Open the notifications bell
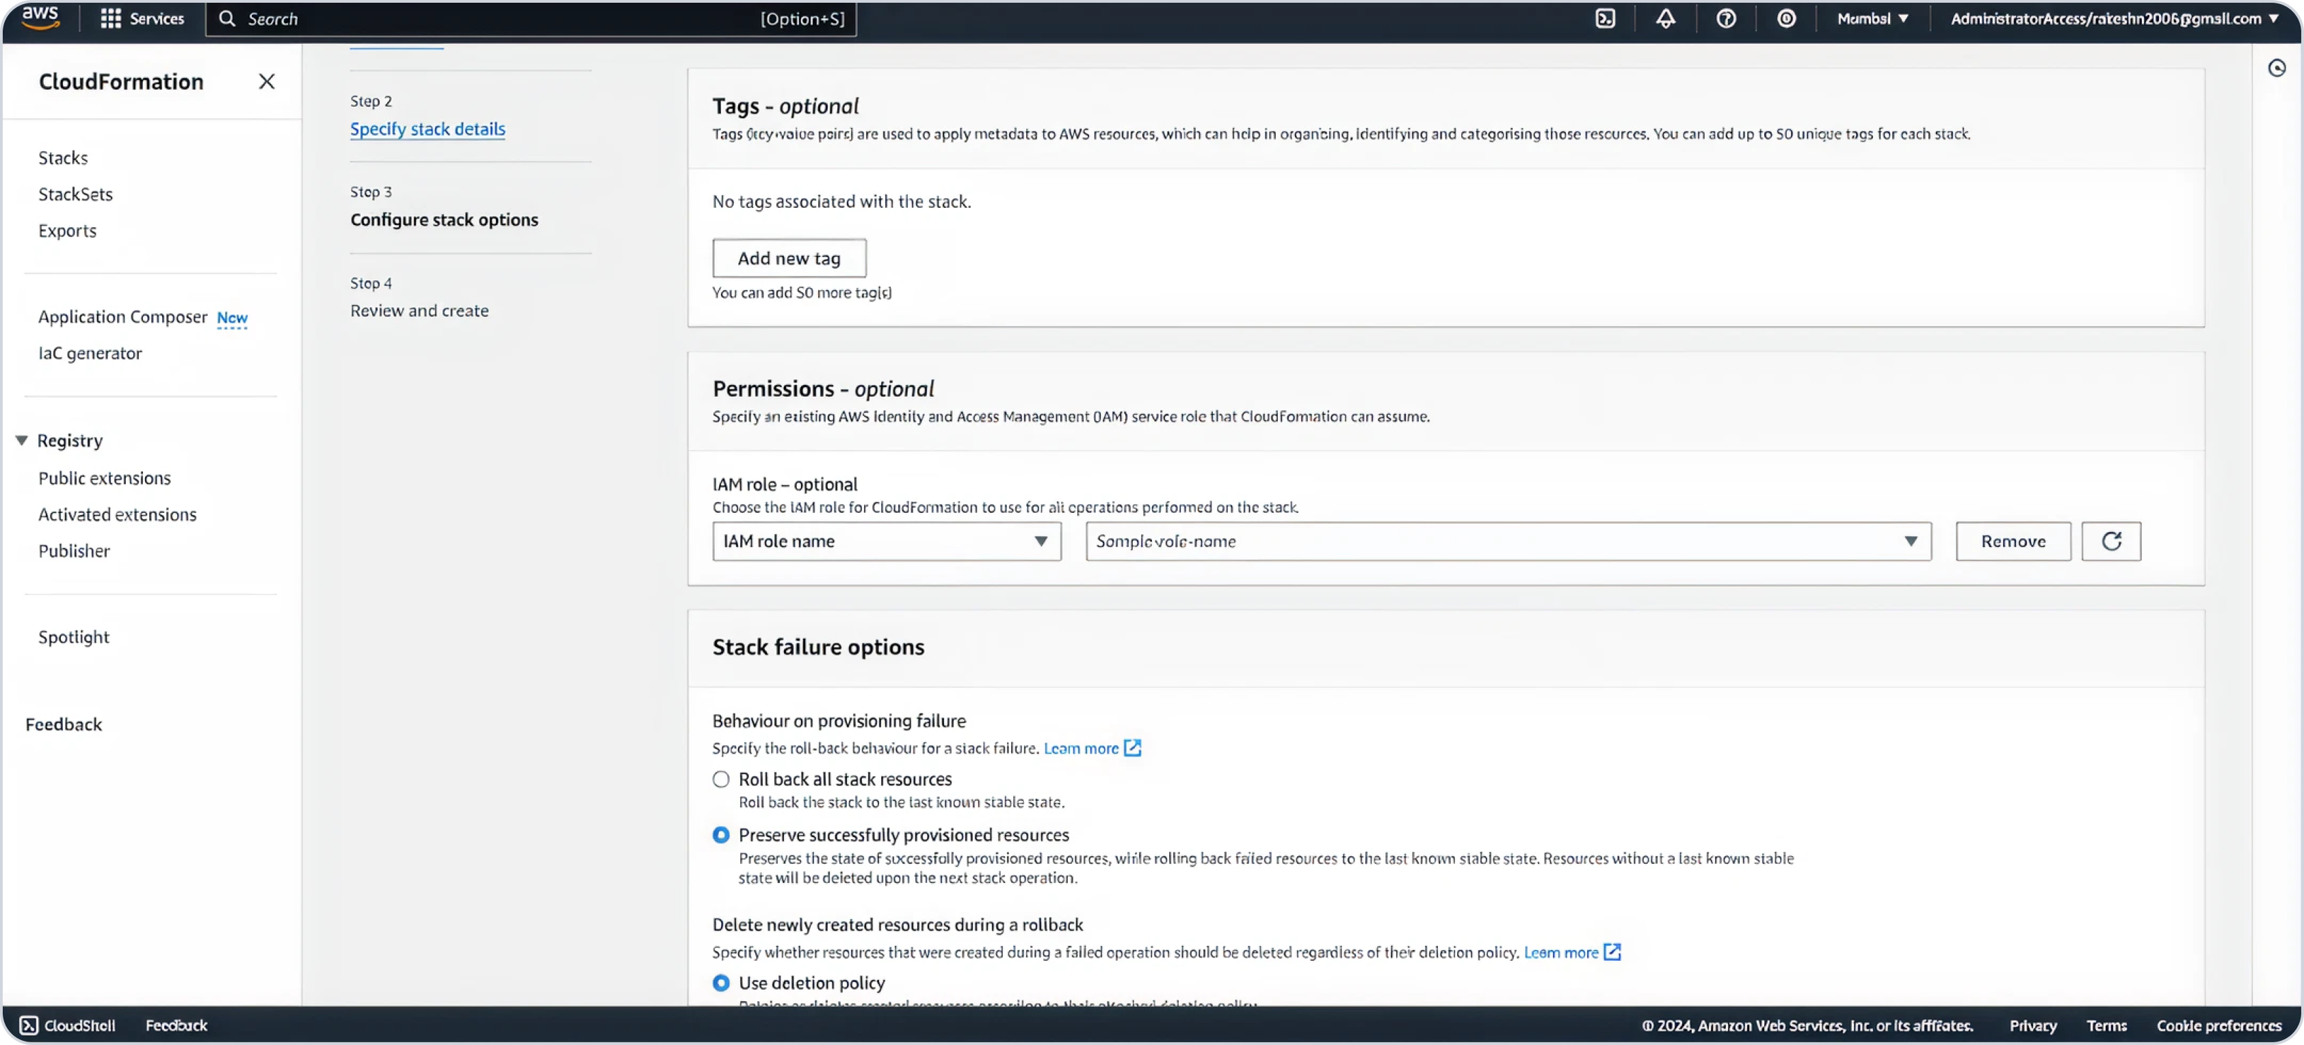 coord(1665,19)
